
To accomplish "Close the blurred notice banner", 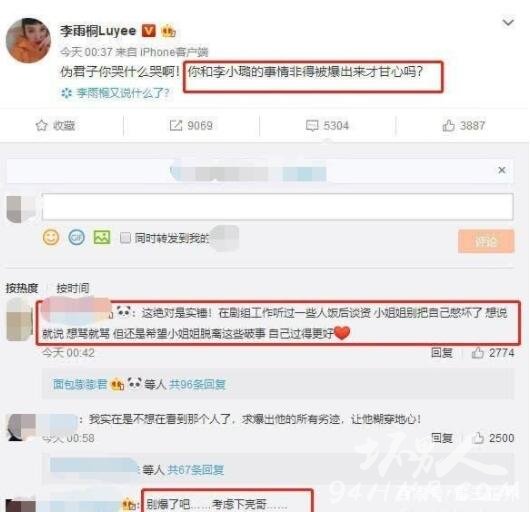I will [502, 170].
